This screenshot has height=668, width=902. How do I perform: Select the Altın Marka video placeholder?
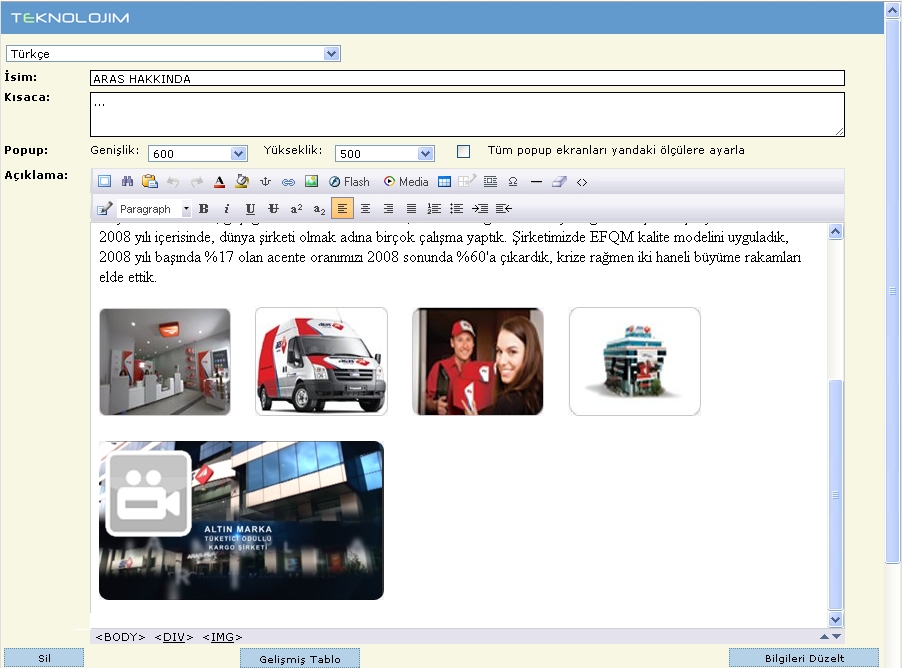[242, 521]
